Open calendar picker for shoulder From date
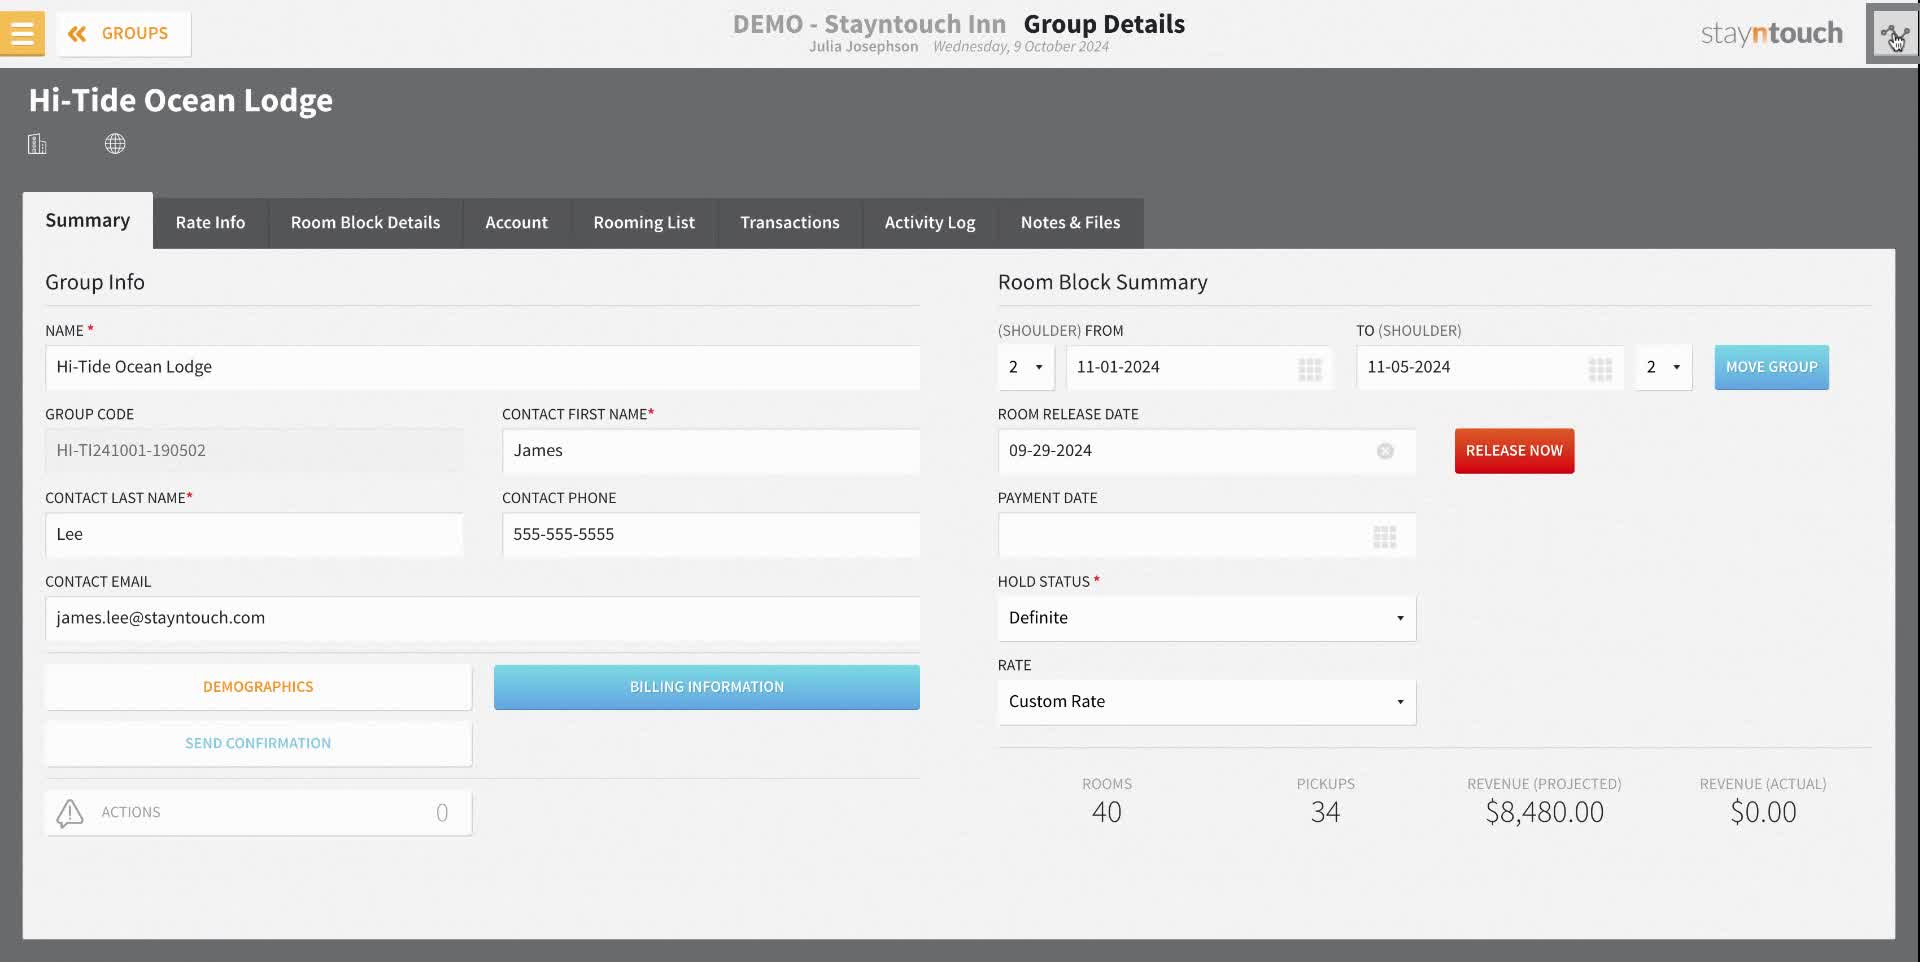This screenshot has height=962, width=1920. pyautogui.click(x=1309, y=369)
